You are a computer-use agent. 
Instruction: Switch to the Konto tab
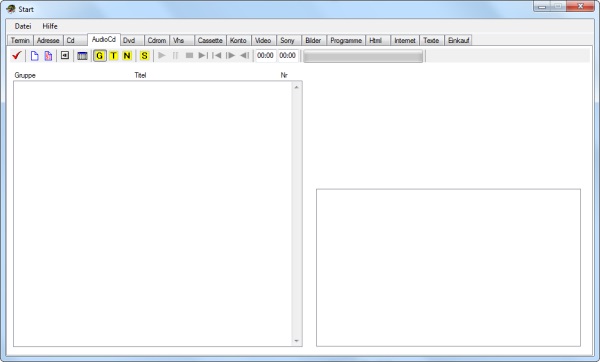(x=238, y=40)
